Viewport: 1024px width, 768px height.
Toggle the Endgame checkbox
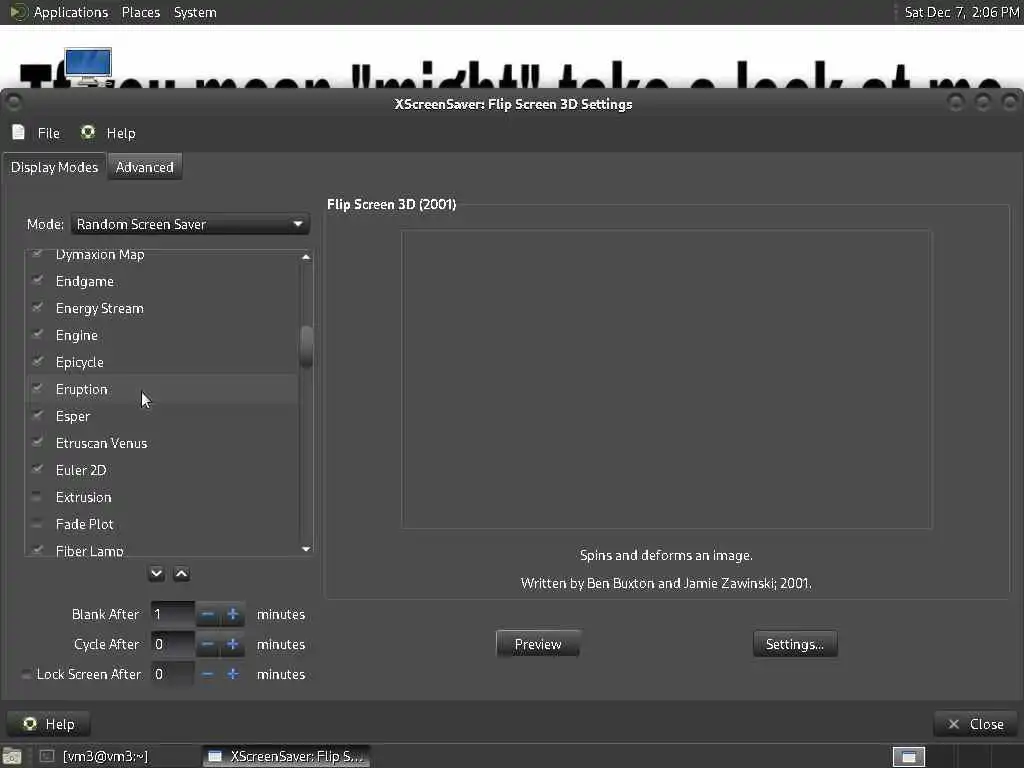point(37,281)
